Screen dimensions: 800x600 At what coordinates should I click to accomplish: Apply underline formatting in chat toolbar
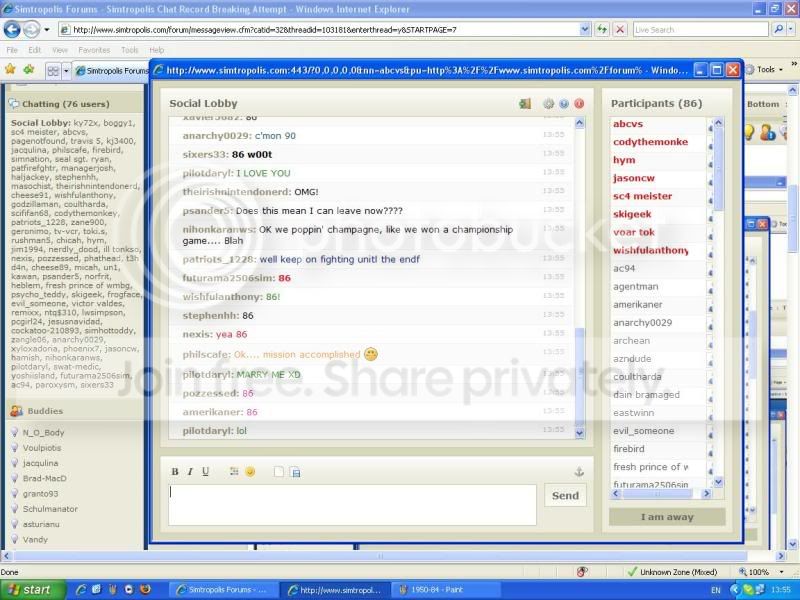click(205, 471)
